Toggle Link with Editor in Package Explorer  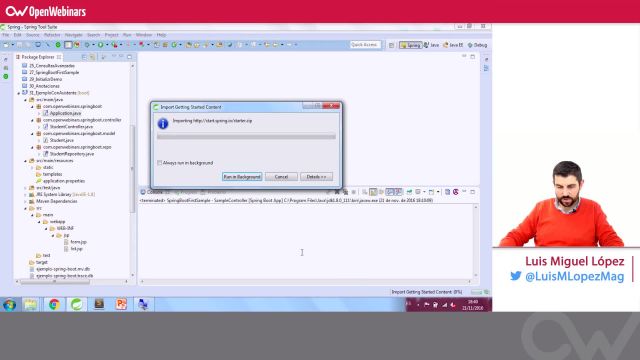[x=92, y=57]
